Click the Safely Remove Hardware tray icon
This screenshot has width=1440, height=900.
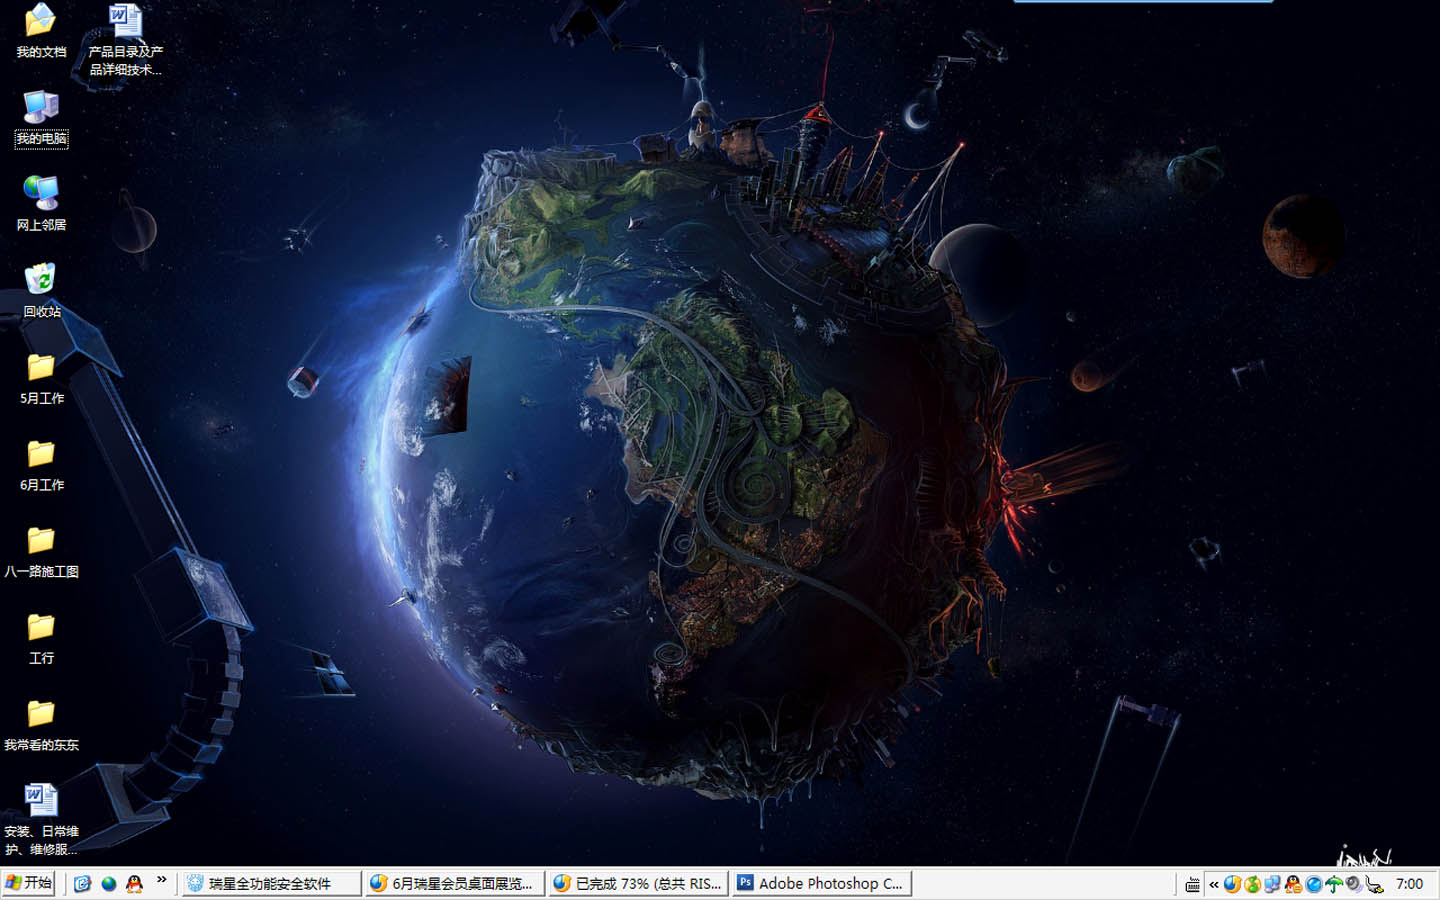1375,884
